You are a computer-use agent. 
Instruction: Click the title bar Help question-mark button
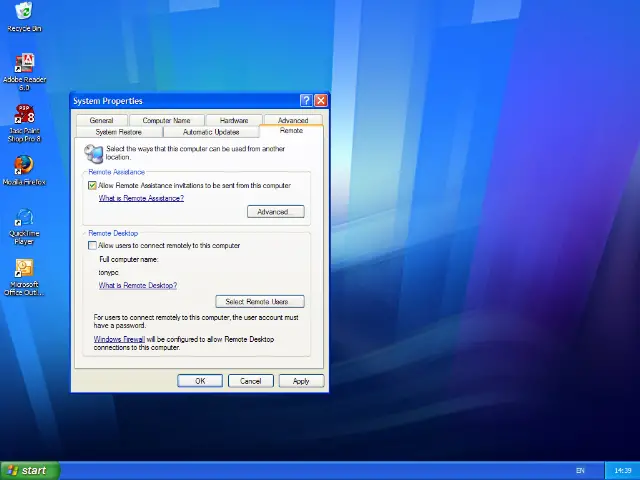click(305, 101)
